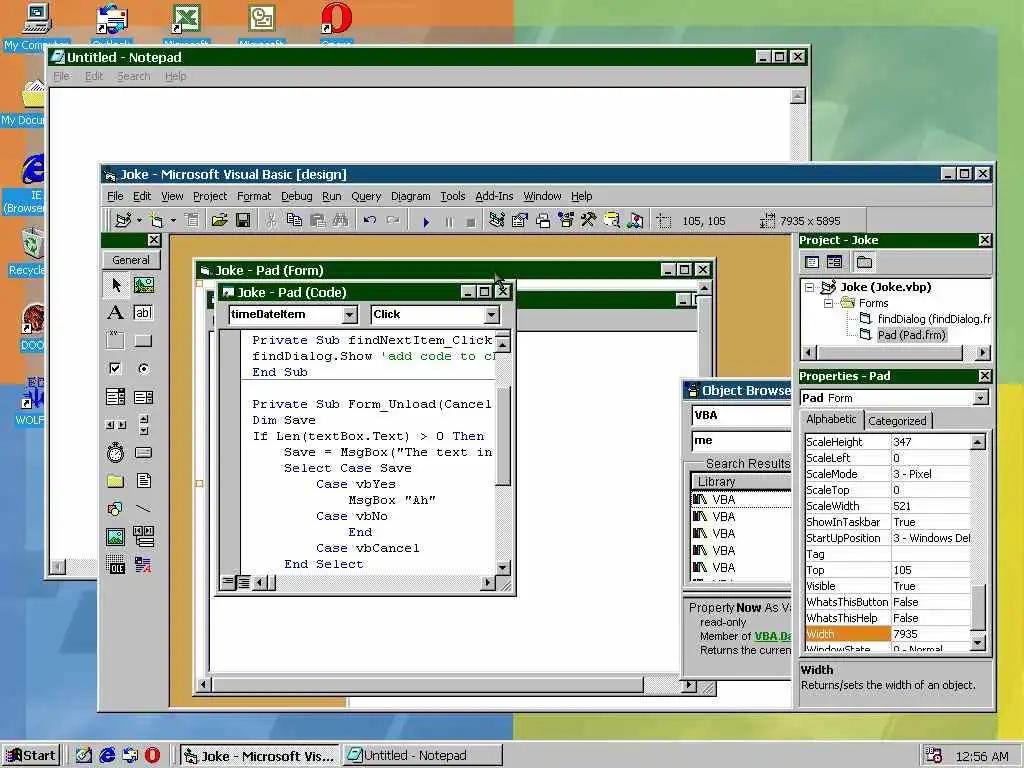Image resolution: width=1024 pixels, height=768 pixels.
Task: Select the CommandButton control tool
Action: 144,340
